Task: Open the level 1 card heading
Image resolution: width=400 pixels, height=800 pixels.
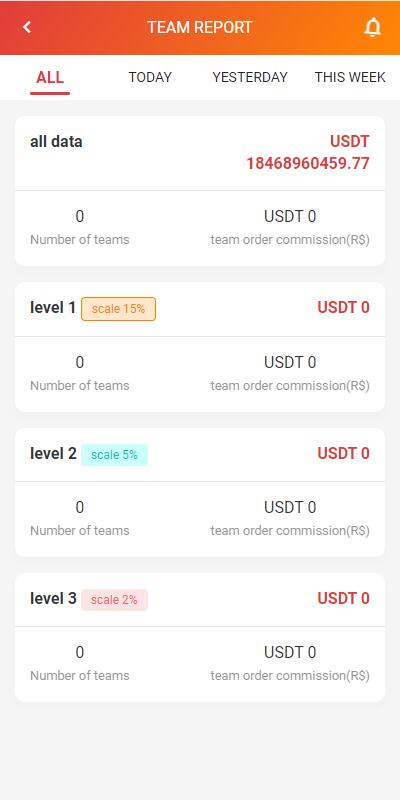Action: point(53,308)
